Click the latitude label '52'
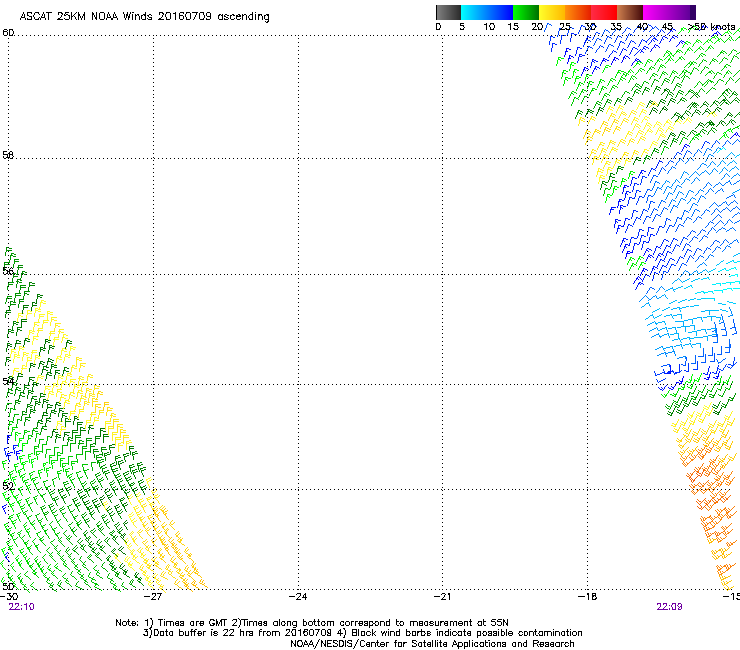Viewport: 740px width, 650px height. pyautogui.click(x=8, y=486)
